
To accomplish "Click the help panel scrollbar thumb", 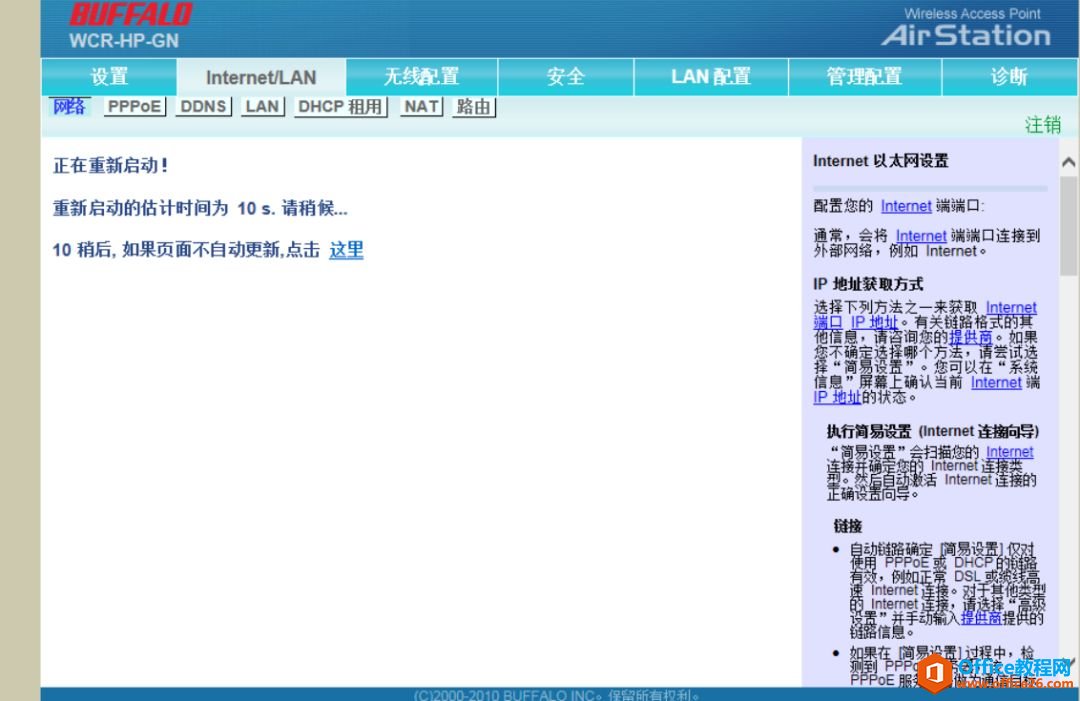I will point(1068,225).
